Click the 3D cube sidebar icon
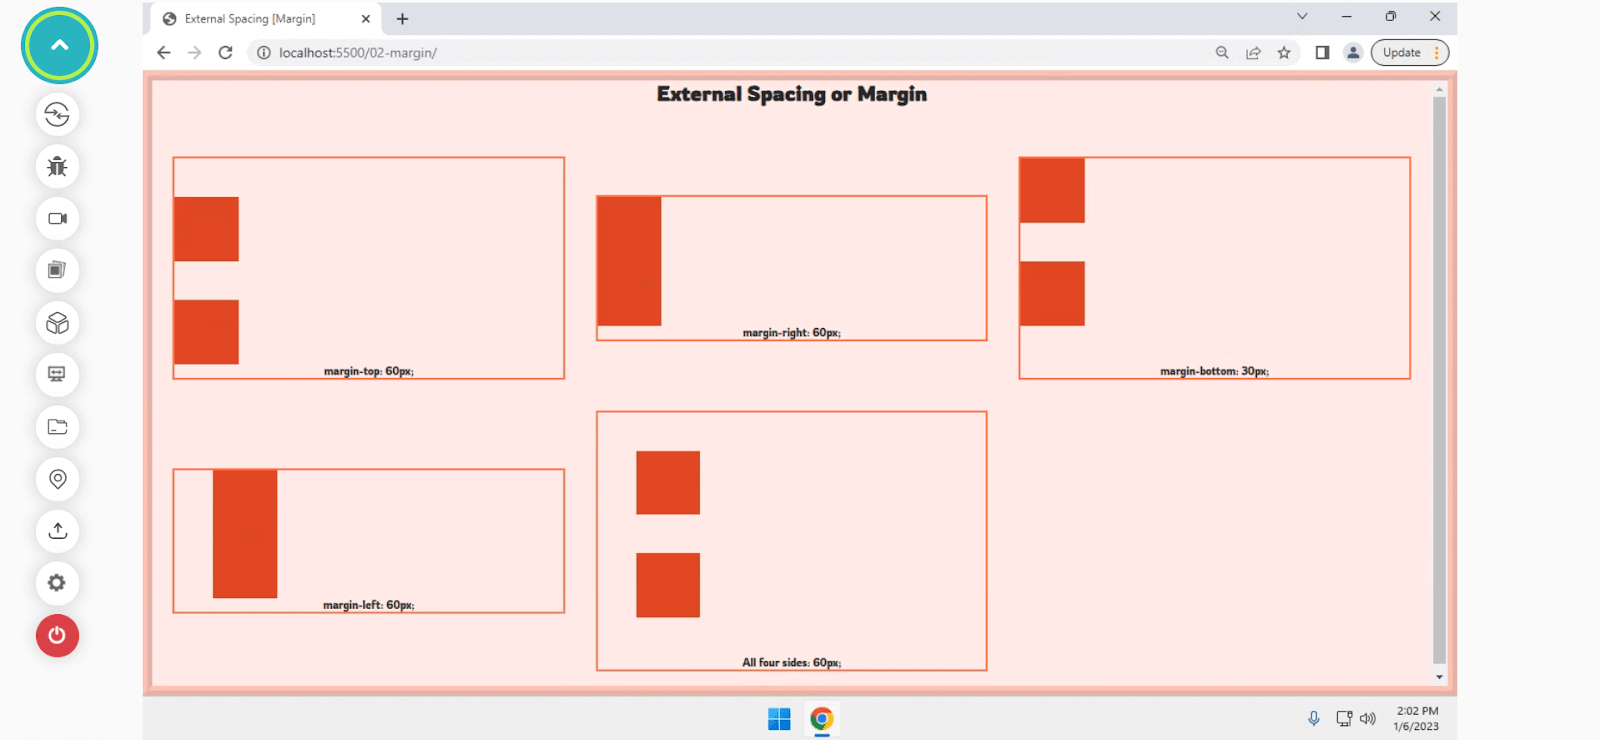This screenshot has width=1600, height=740. click(57, 323)
